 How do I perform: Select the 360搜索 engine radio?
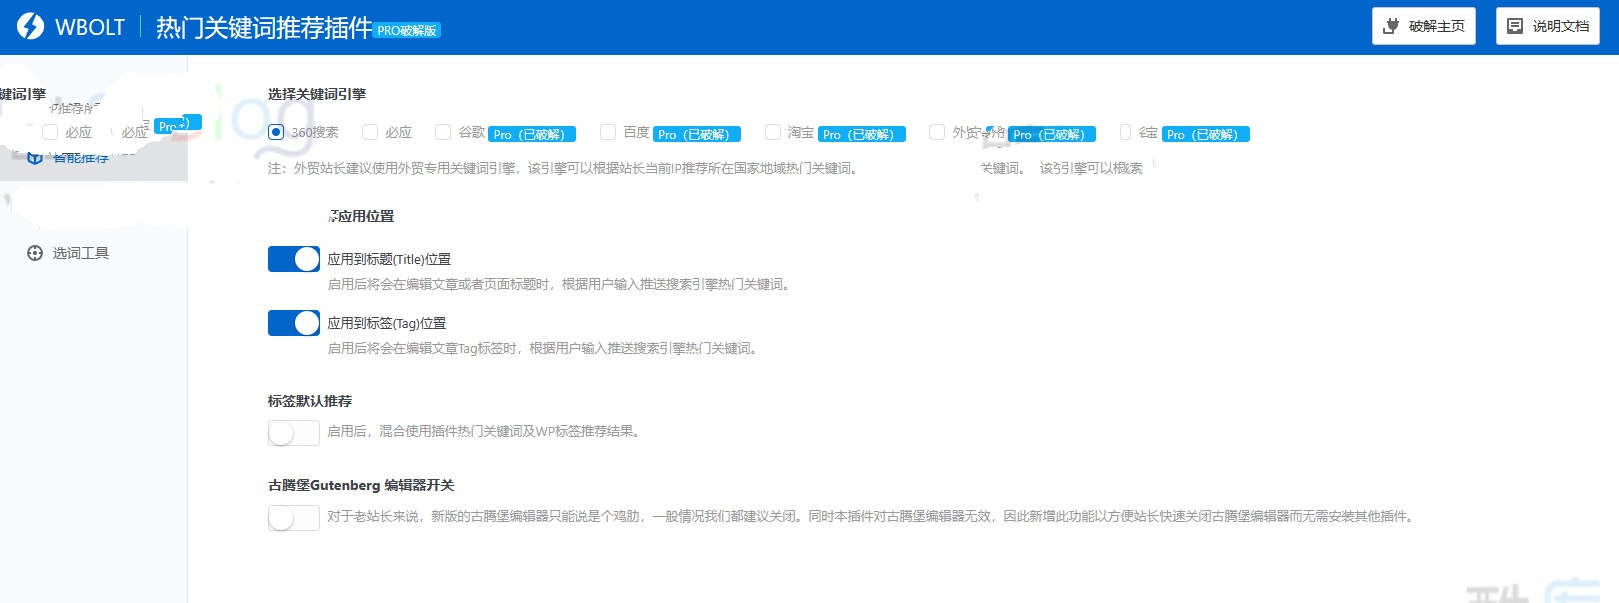[x=276, y=132]
